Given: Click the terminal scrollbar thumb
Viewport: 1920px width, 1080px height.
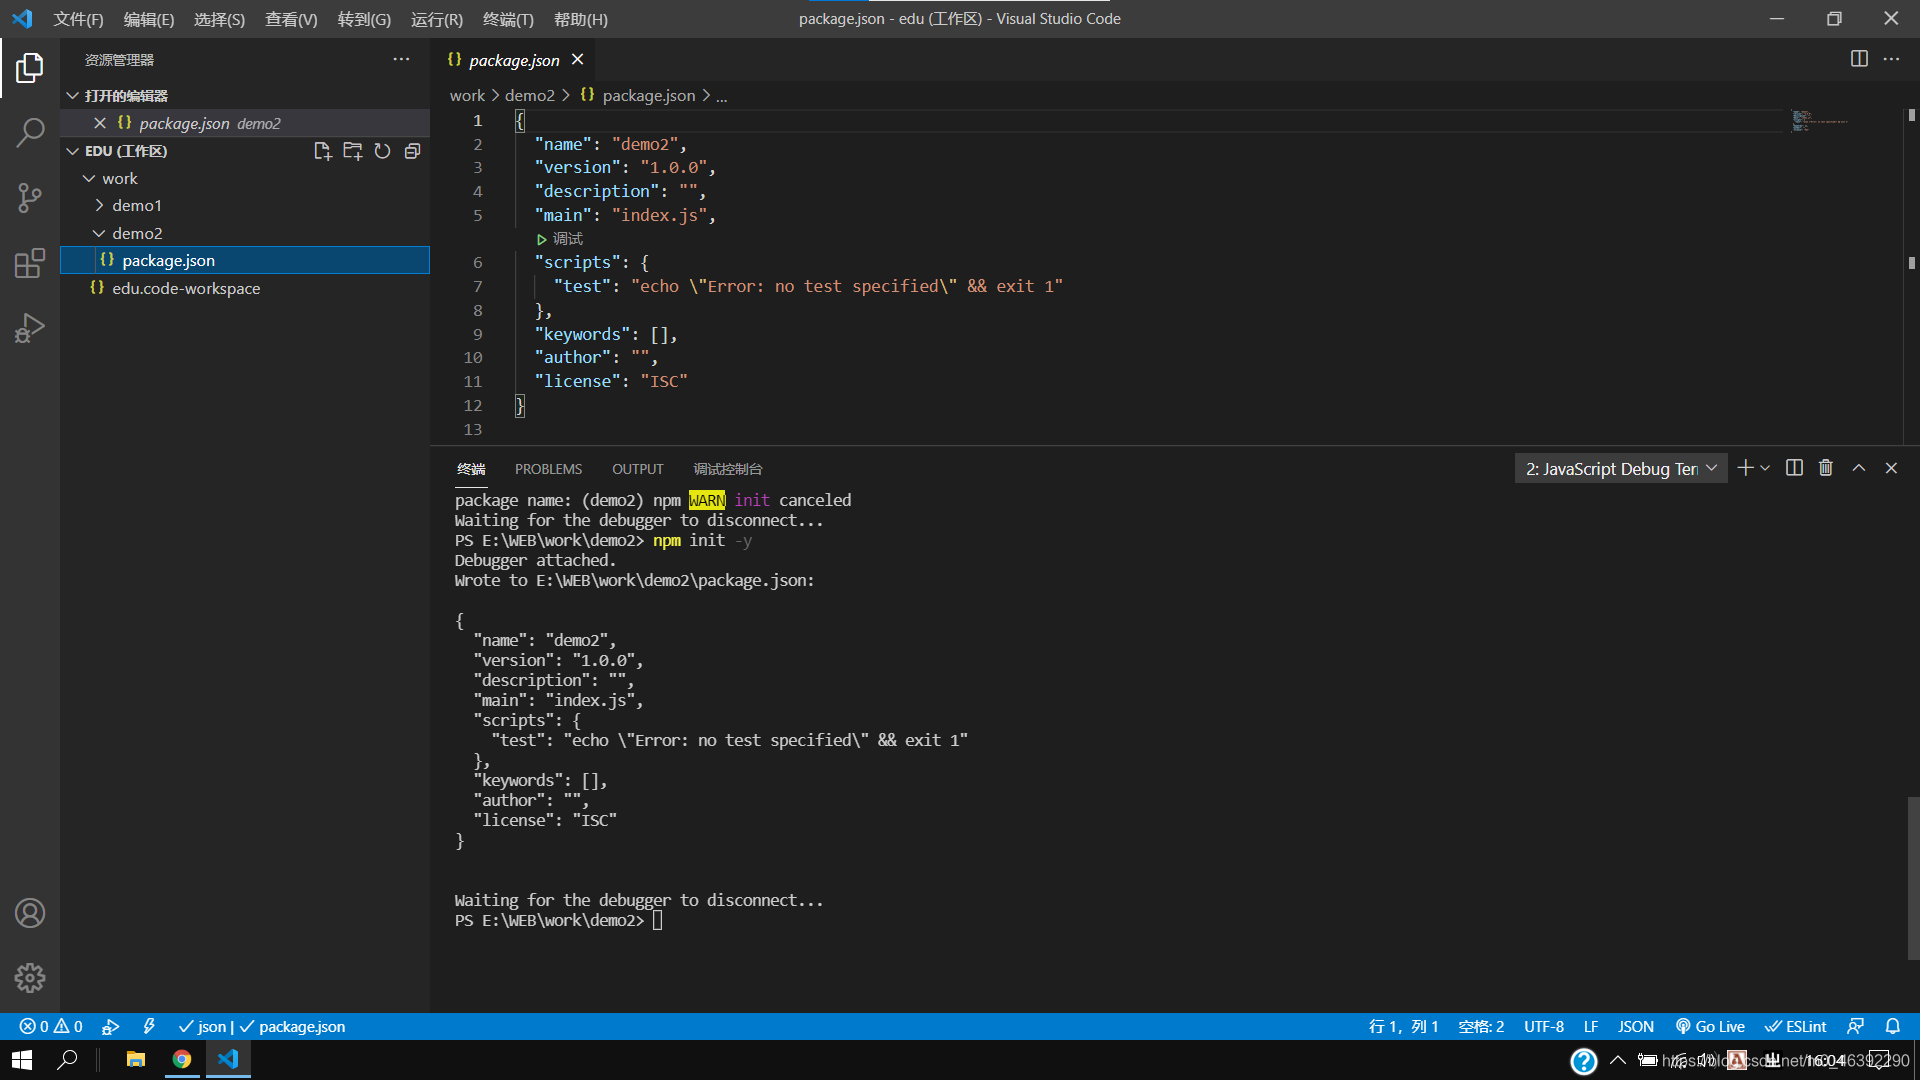Looking at the screenshot, I should coord(1912,878).
